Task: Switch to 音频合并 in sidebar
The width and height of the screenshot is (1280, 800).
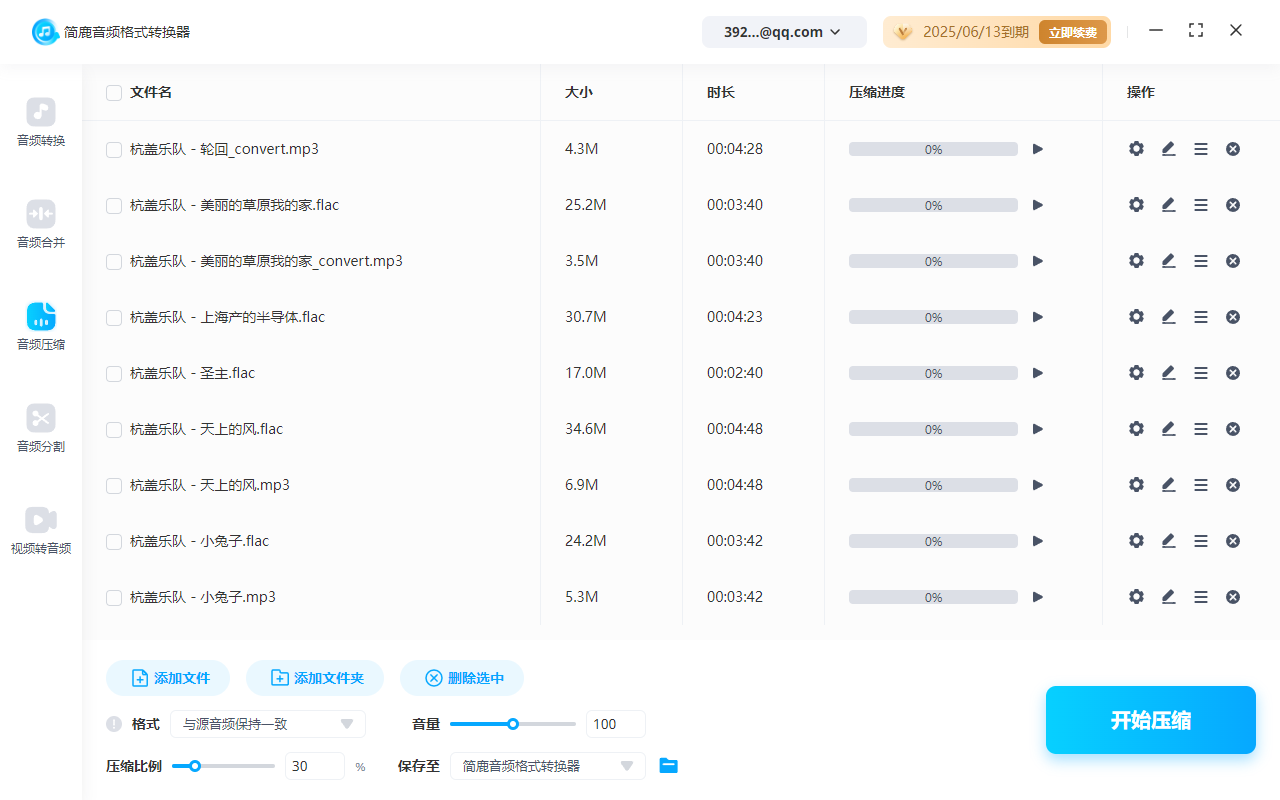Action: tap(41, 224)
